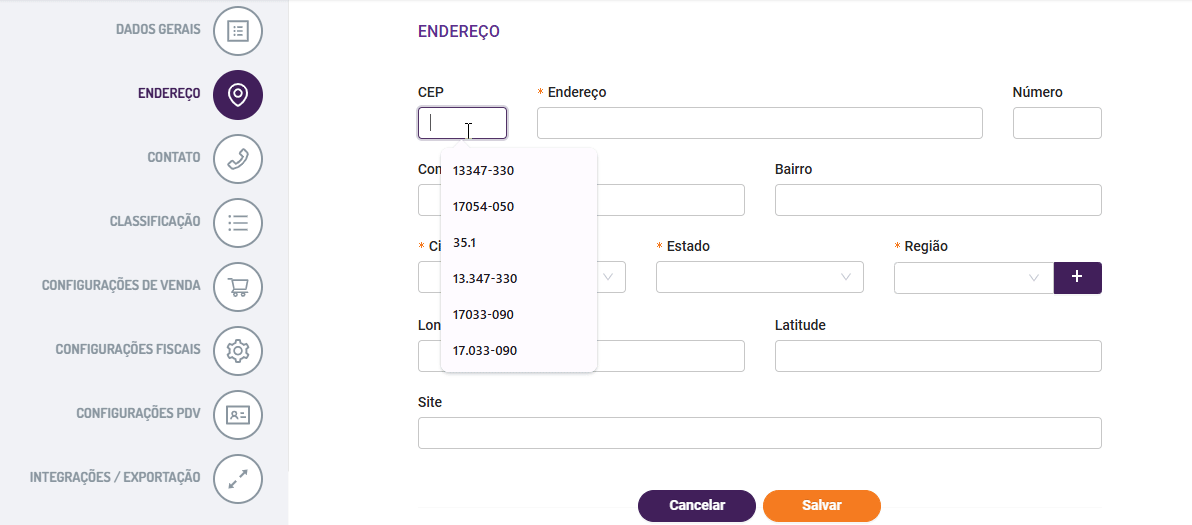Expand the Cidade dropdown arrow
This screenshot has height=525, width=1192.
coord(608,277)
